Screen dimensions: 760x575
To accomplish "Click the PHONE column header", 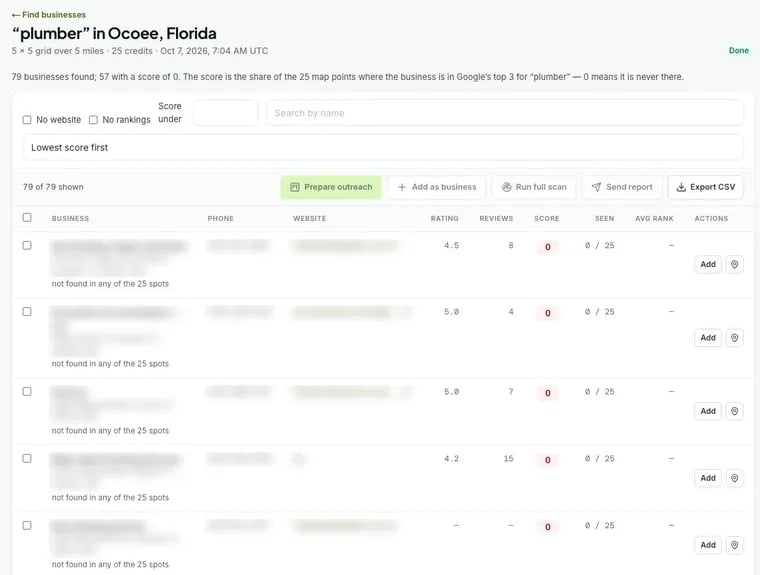I will pyautogui.click(x=221, y=219).
